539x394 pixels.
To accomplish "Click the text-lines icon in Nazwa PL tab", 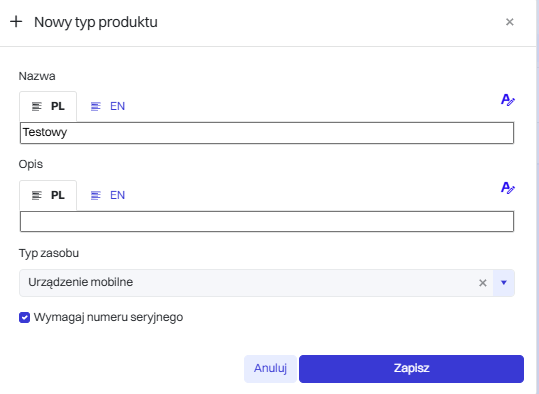I will 37,107.
